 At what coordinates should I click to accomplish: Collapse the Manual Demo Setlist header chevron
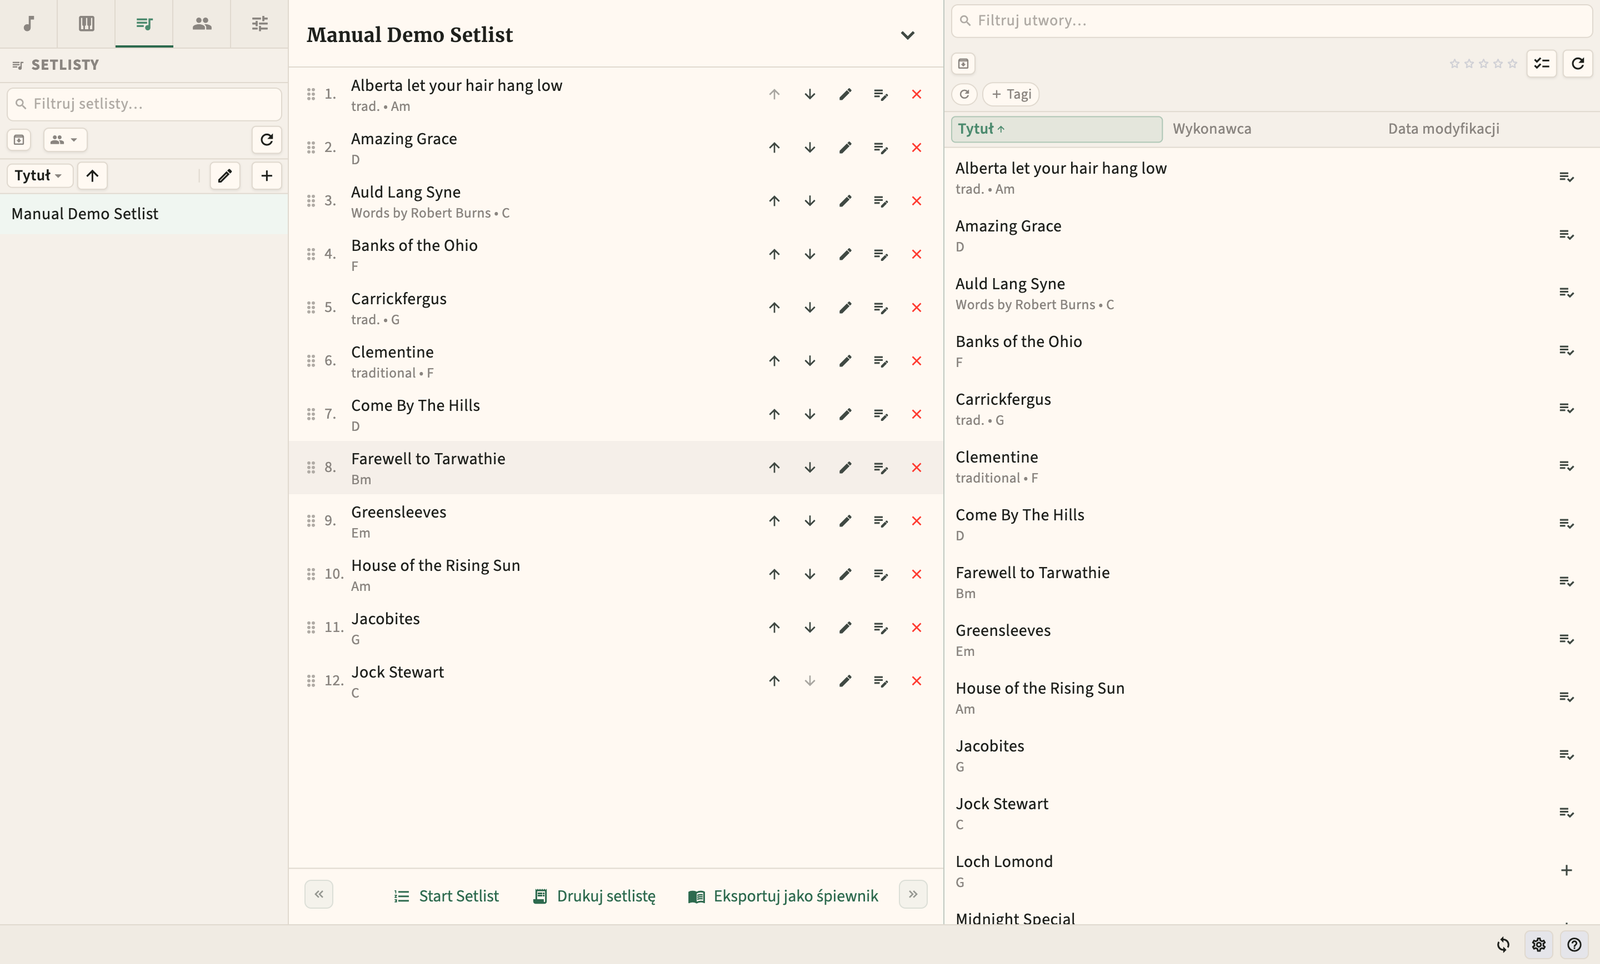pyautogui.click(x=908, y=35)
